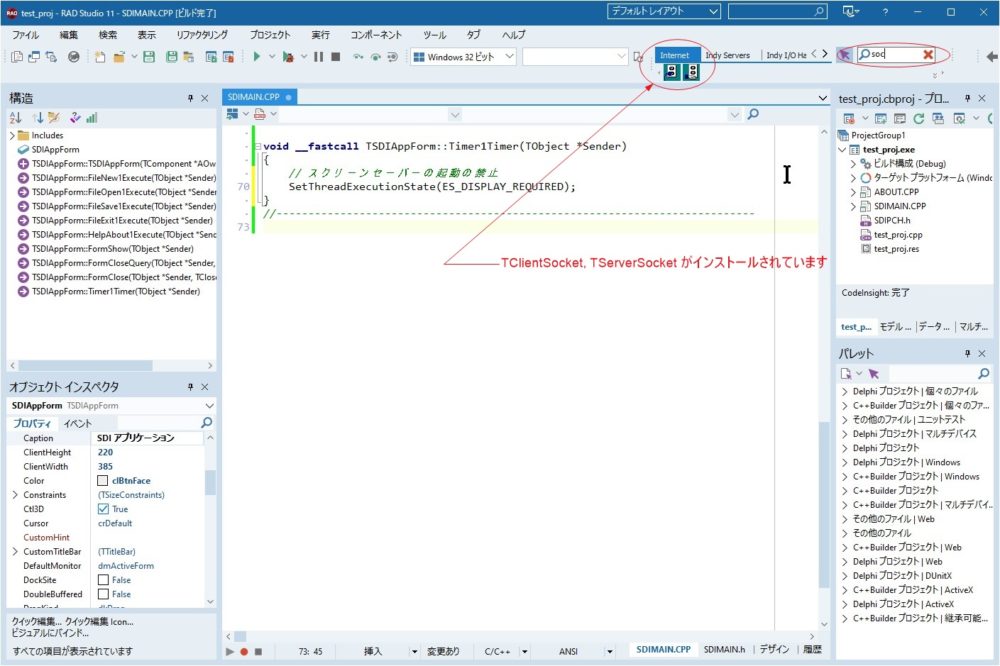Switch to the Indy Servers palette tab
This screenshot has width=1000, height=666.
click(x=727, y=55)
